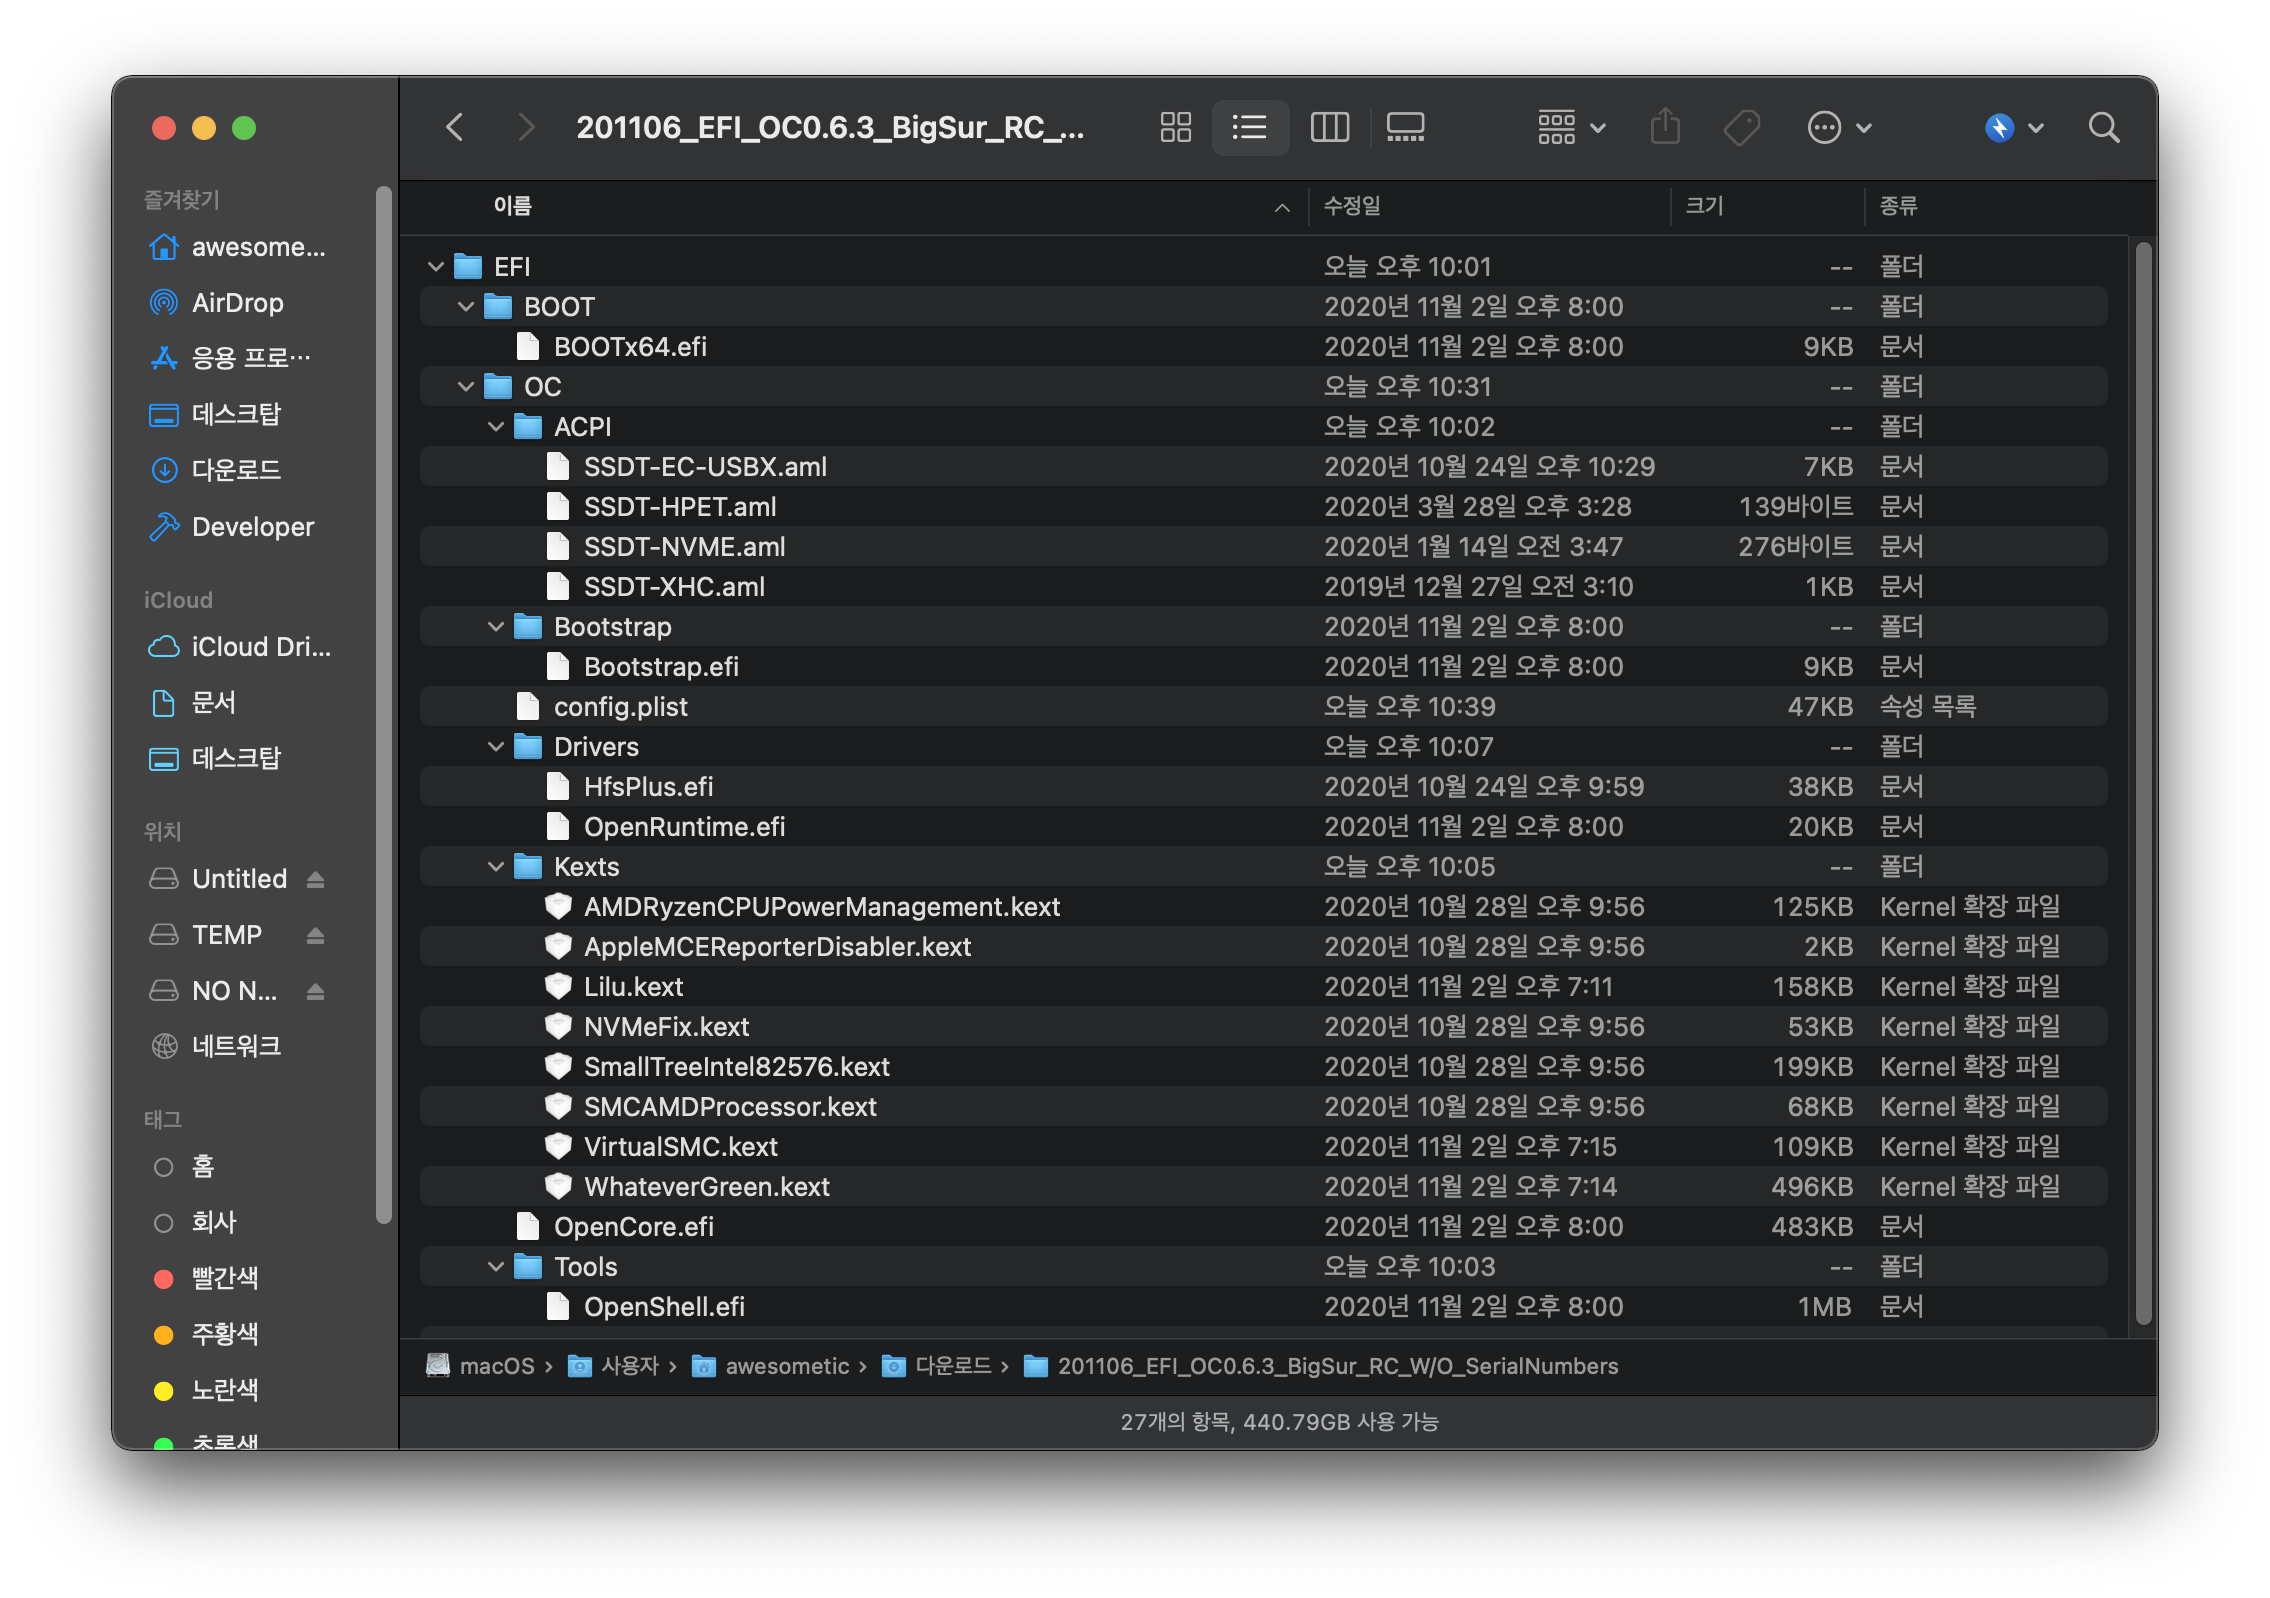Sort by 수정일 column header
2270x1598 pixels.
[x=1352, y=206]
